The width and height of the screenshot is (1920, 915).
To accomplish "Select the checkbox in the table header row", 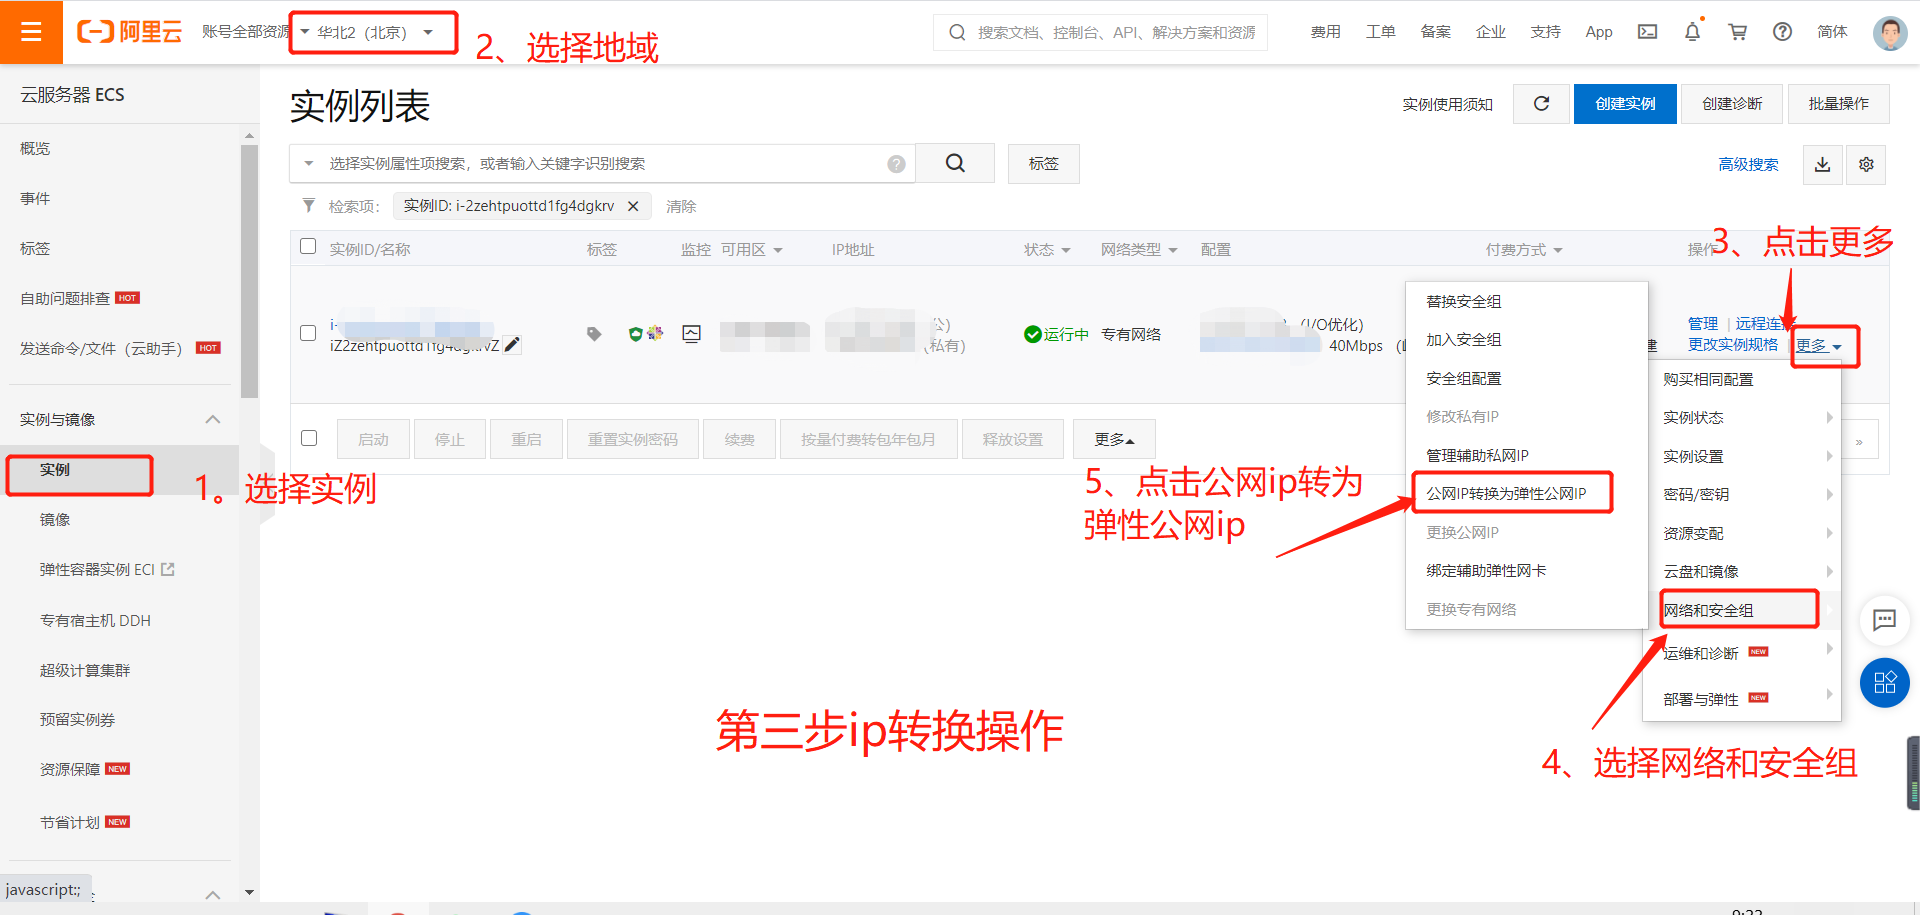I will tap(307, 246).
